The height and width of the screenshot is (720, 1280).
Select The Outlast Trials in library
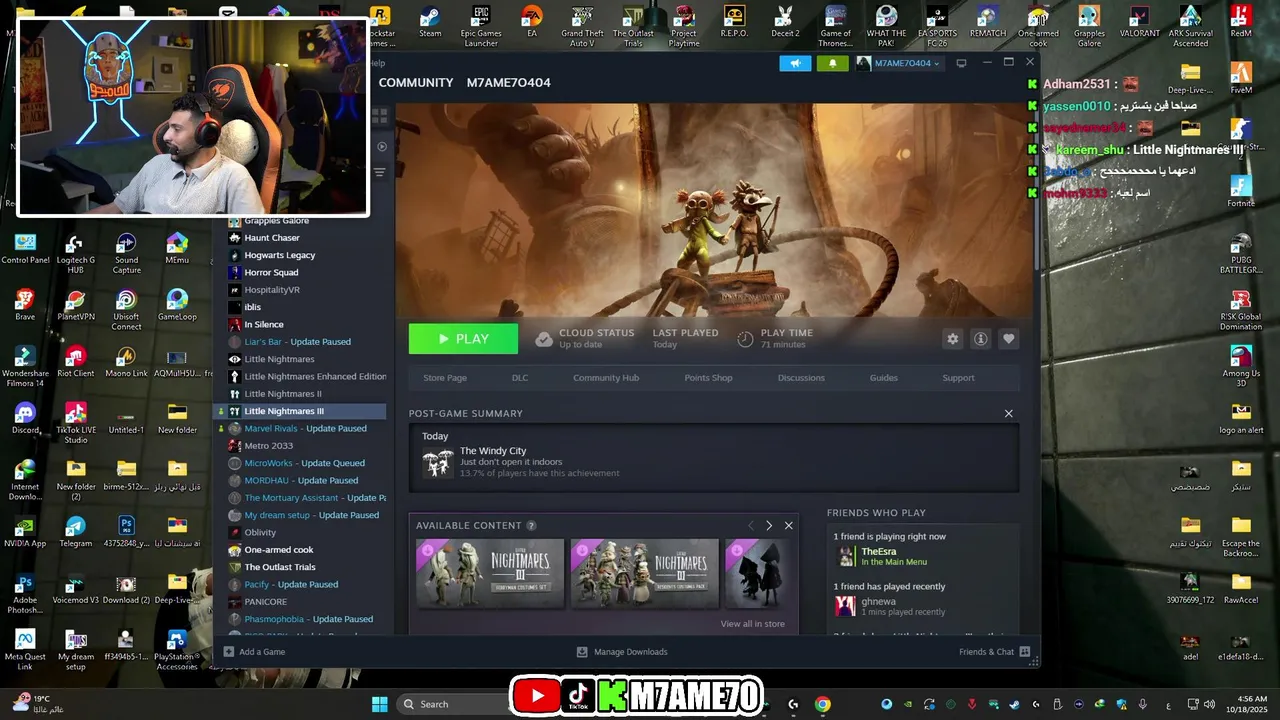[x=300, y=567]
